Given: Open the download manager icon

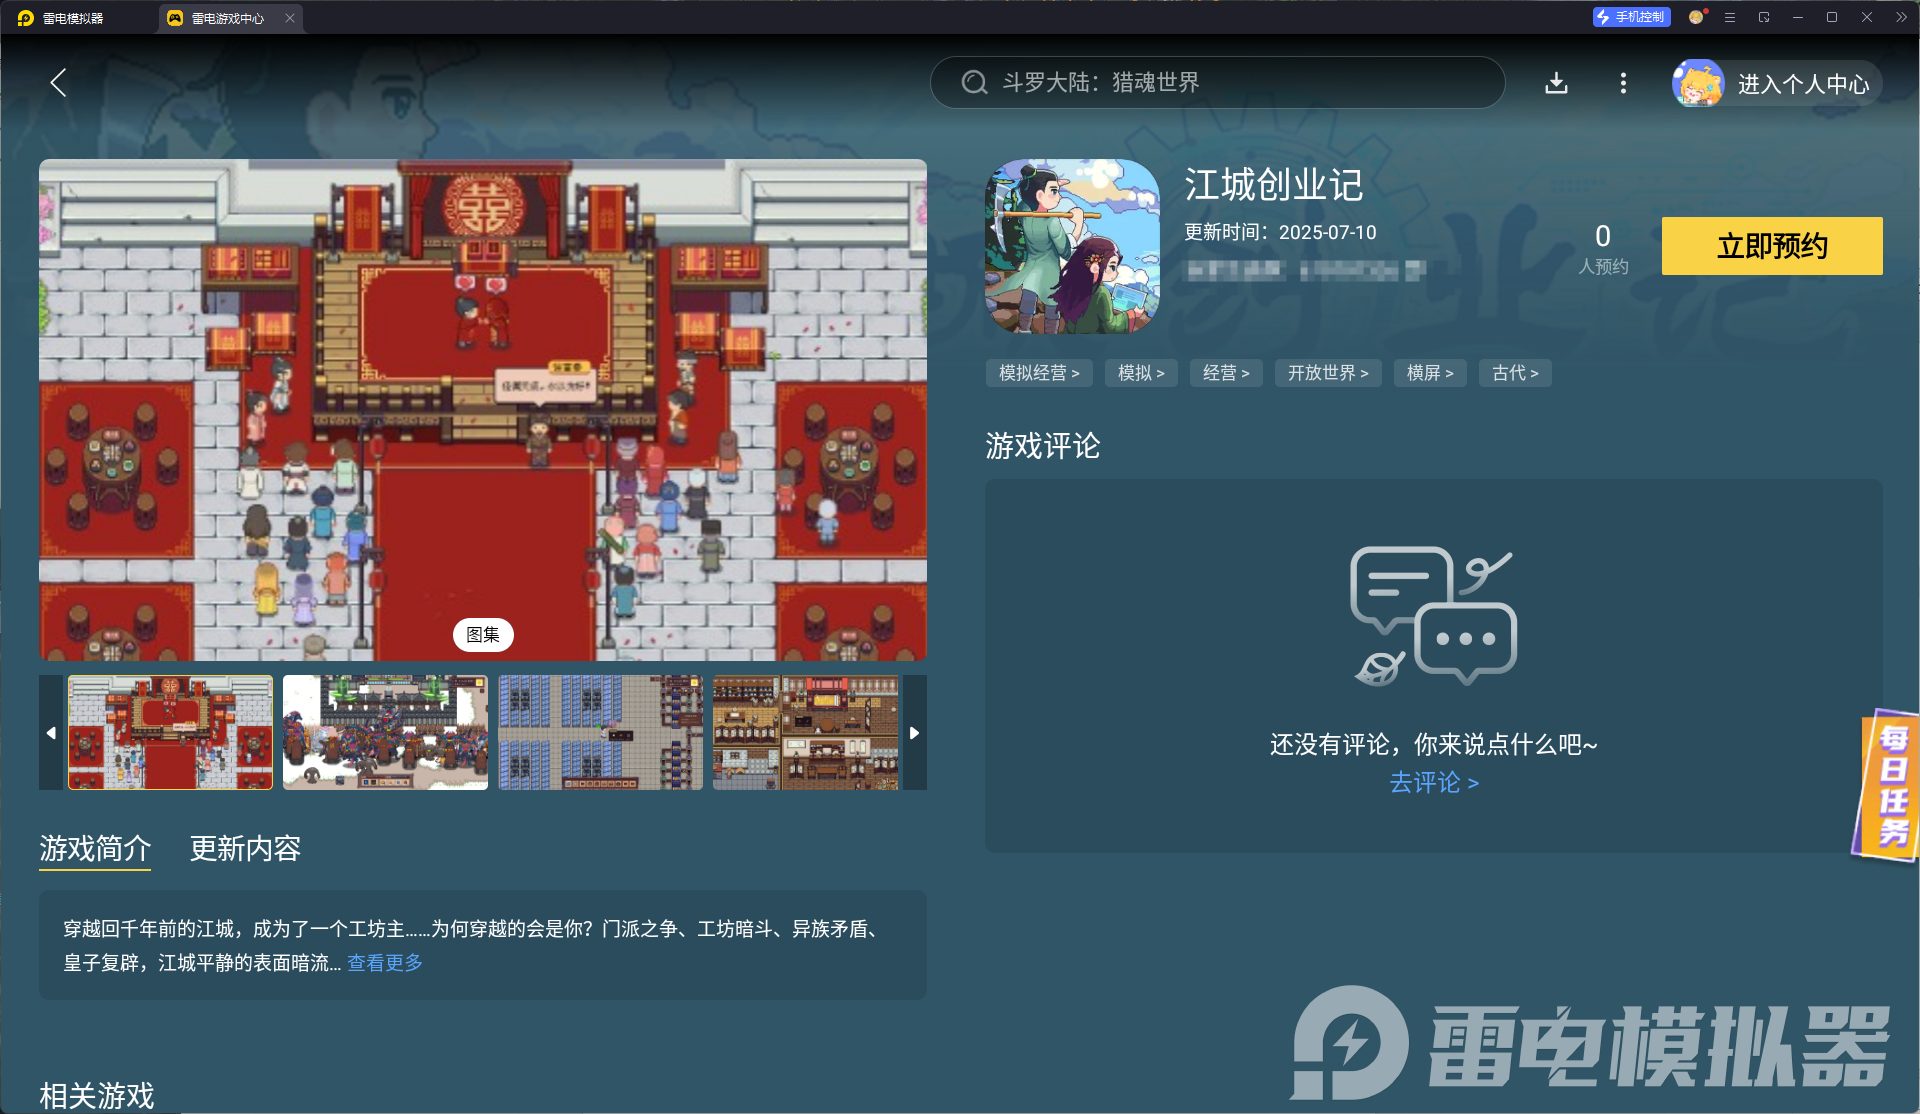Looking at the screenshot, I should pos(1556,83).
